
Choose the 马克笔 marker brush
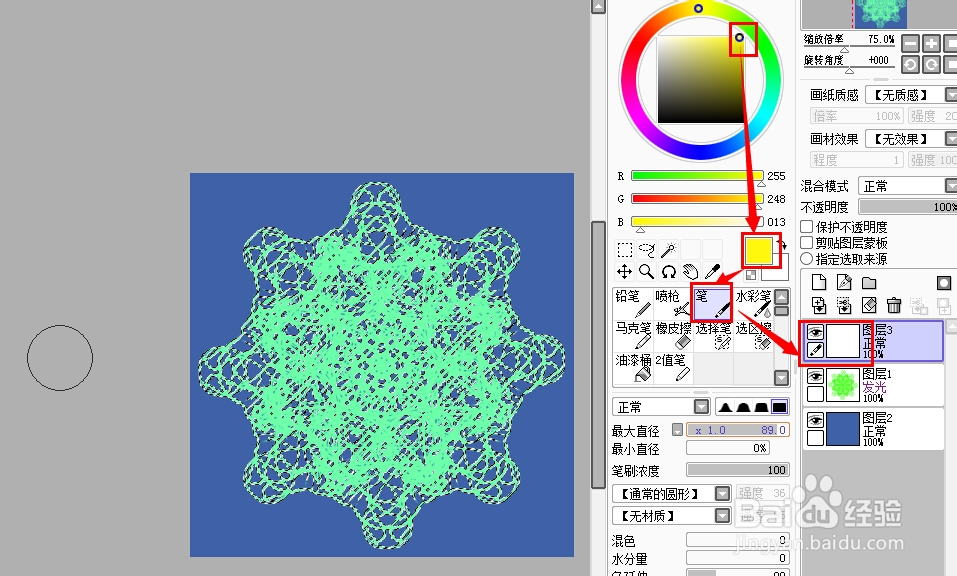(x=633, y=336)
